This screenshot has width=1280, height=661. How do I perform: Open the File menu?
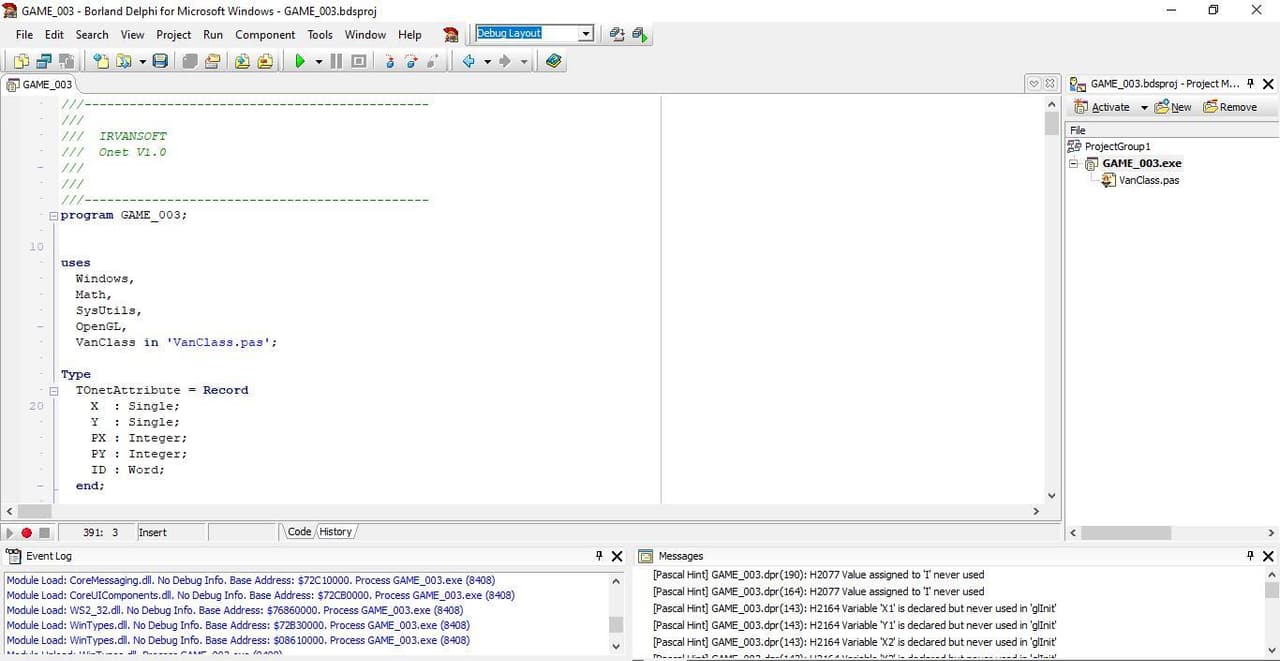point(24,34)
